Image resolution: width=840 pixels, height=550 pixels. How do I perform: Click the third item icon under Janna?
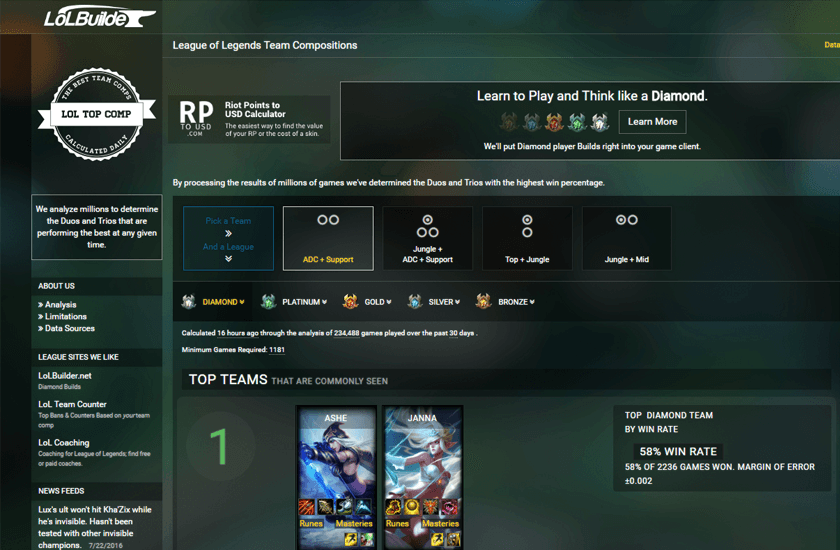pos(431,507)
